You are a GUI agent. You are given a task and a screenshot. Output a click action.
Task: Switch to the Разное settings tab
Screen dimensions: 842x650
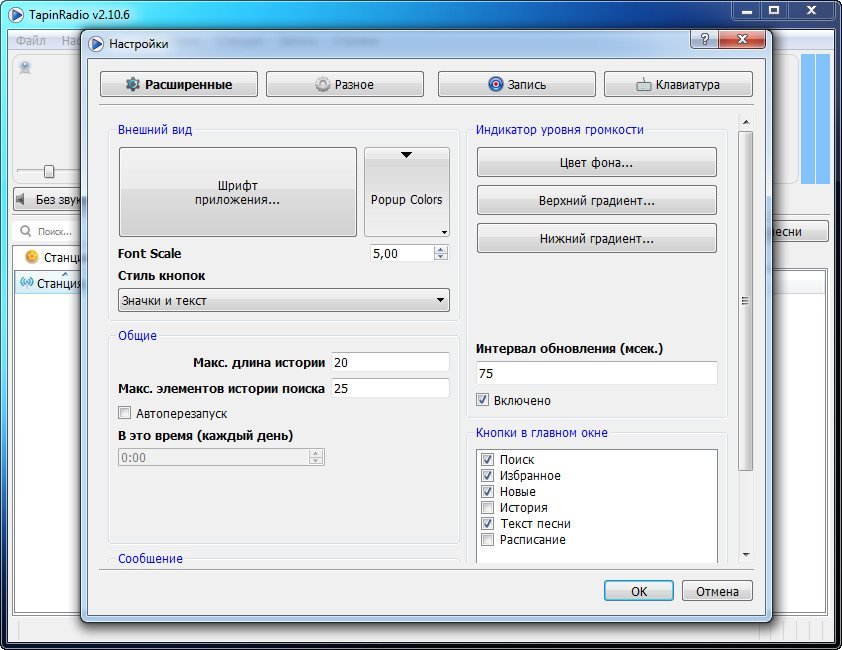pos(344,85)
